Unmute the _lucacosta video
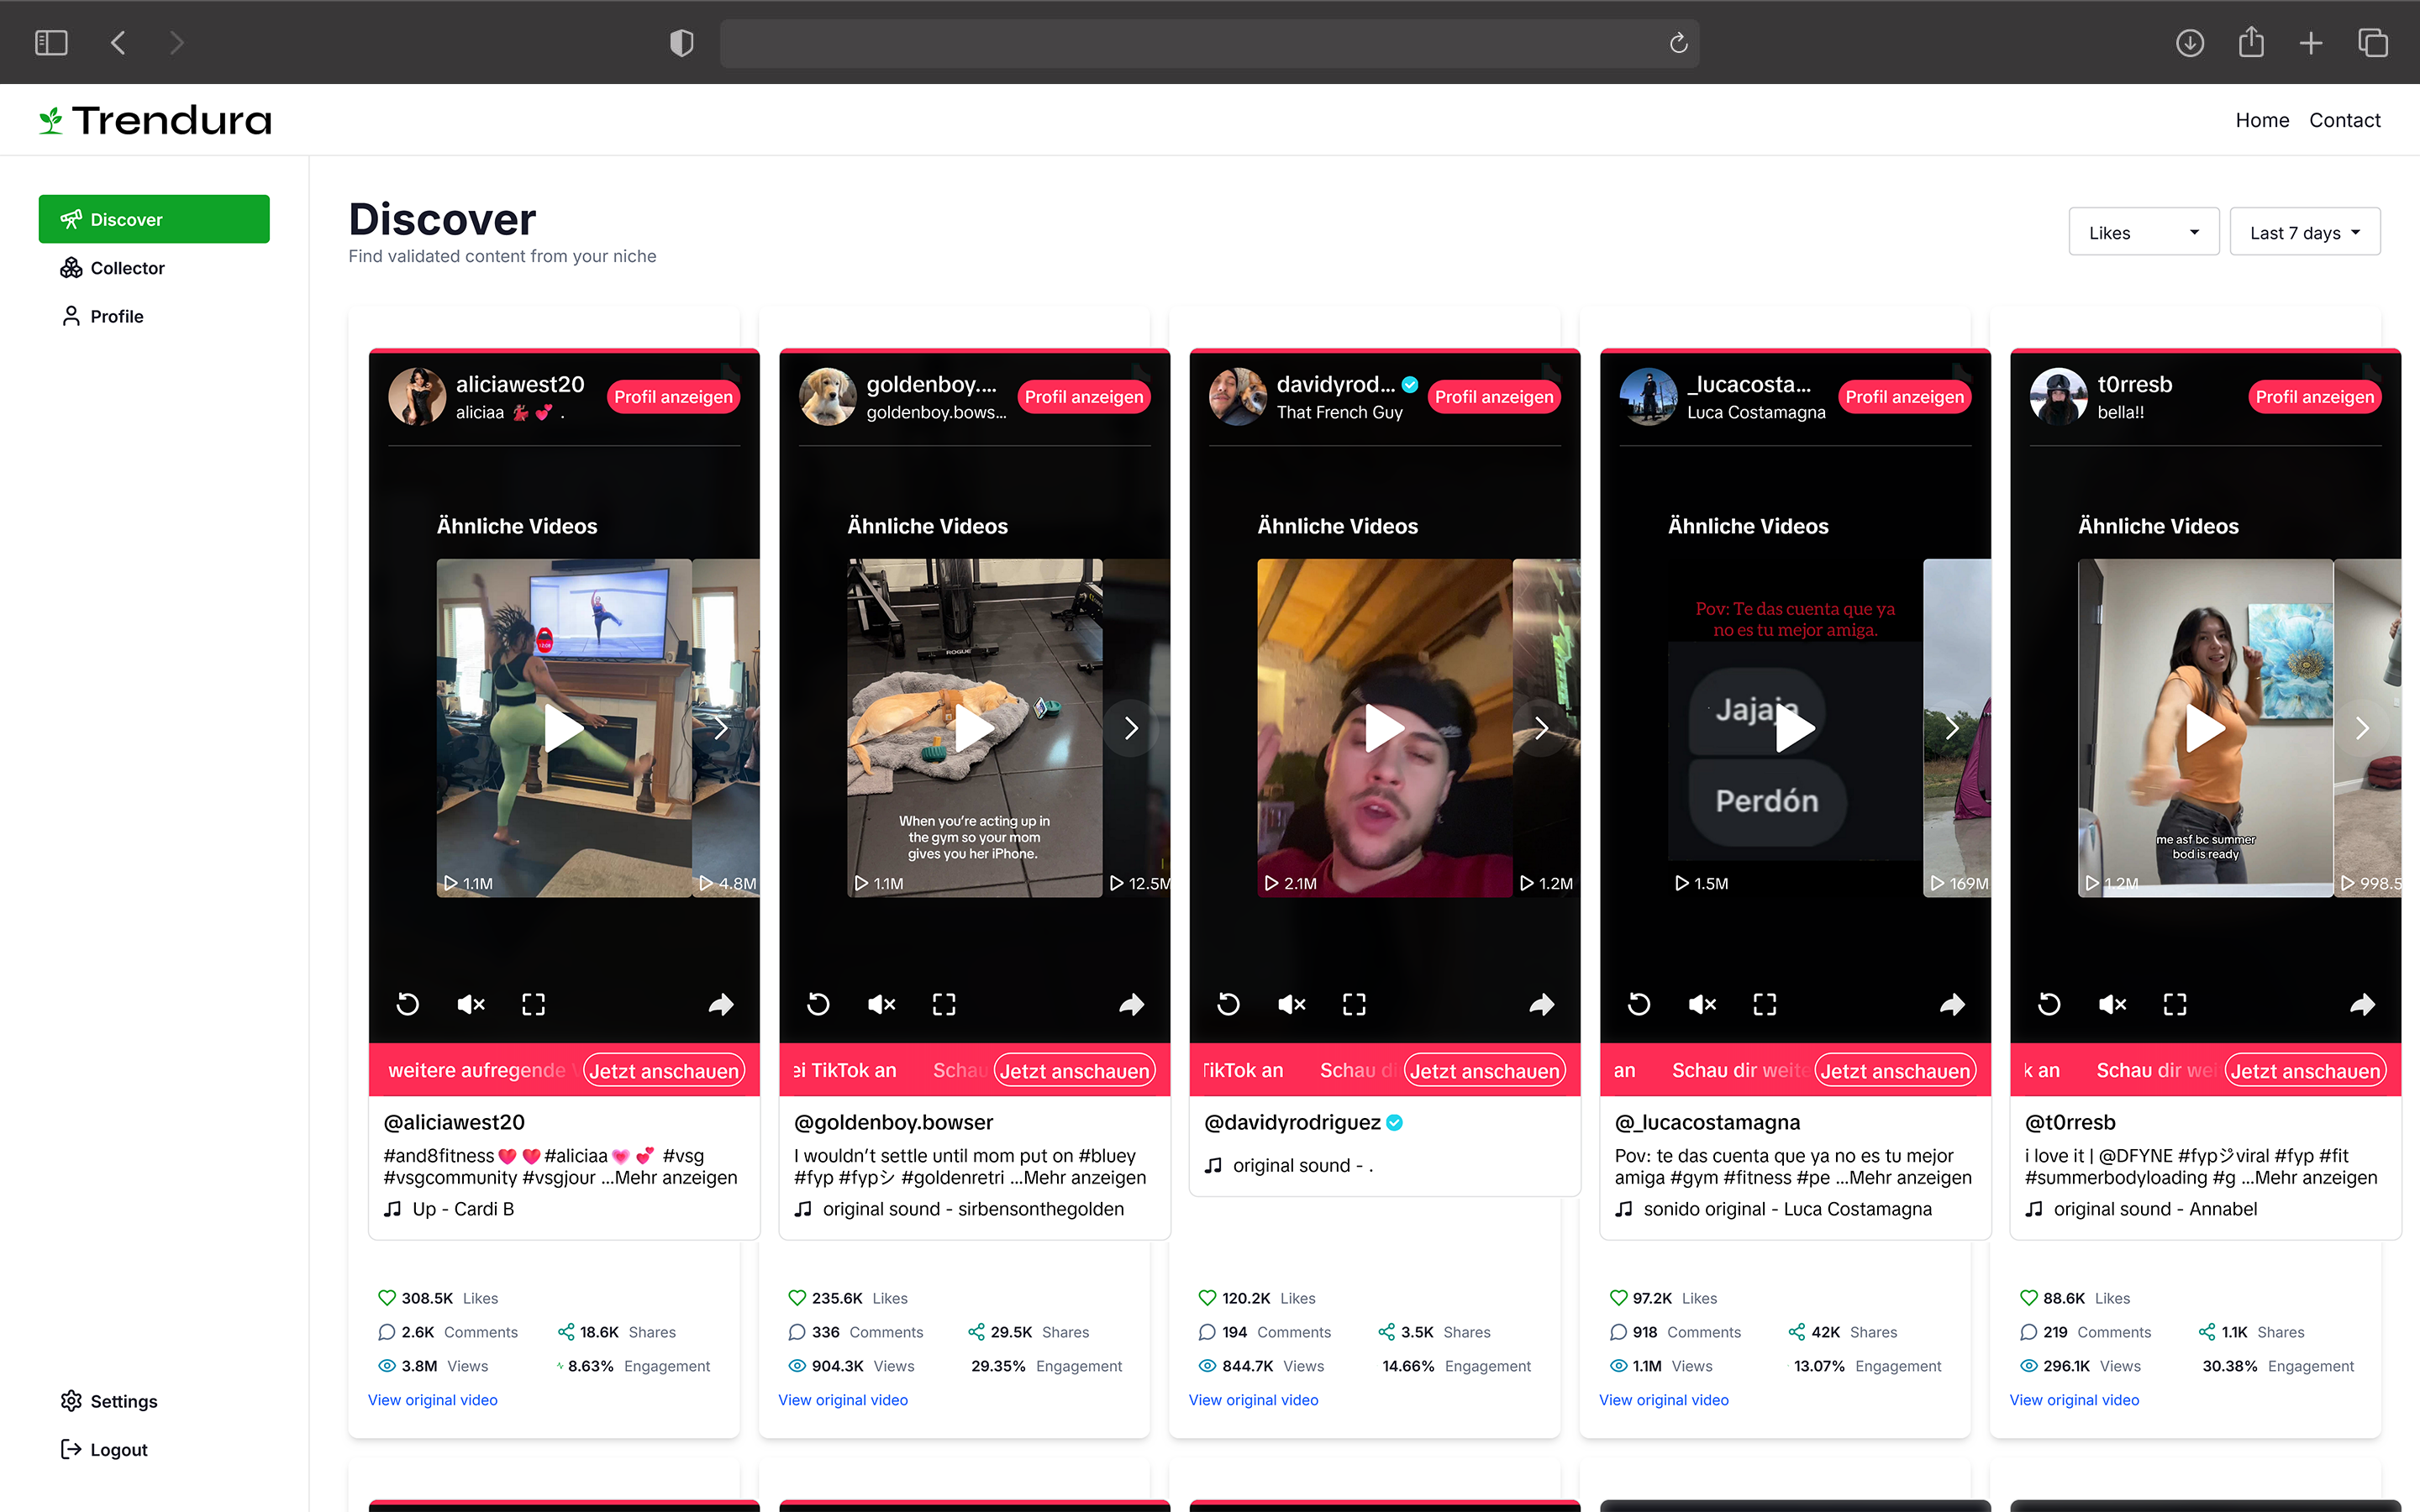The height and width of the screenshot is (1512, 2420). [1702, 1004]
